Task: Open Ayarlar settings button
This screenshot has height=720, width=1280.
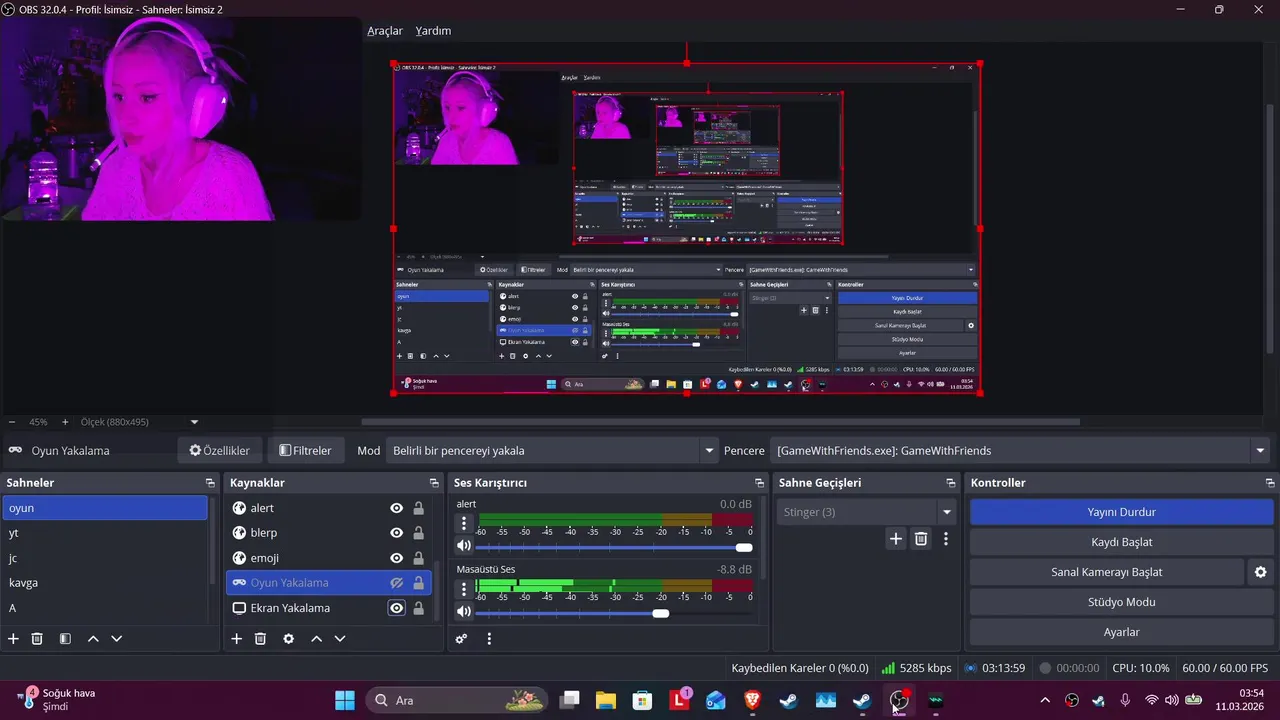Action: tap(1122, 632)
